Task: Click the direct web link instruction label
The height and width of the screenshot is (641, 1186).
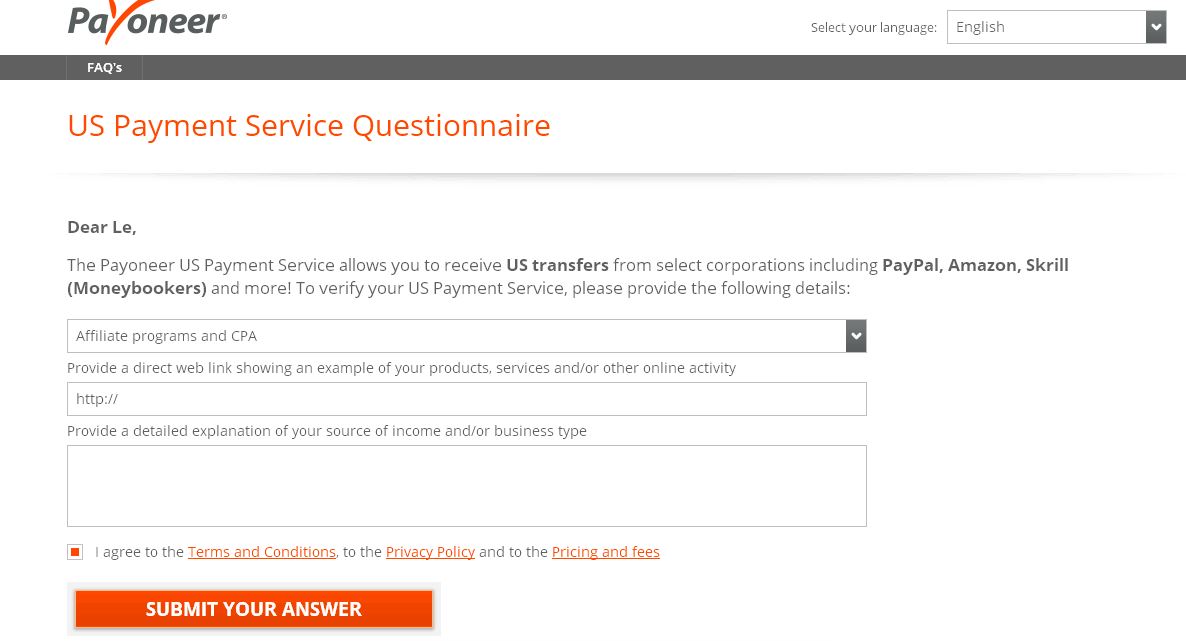Action: pyautogui.click(x=401, y=368)
